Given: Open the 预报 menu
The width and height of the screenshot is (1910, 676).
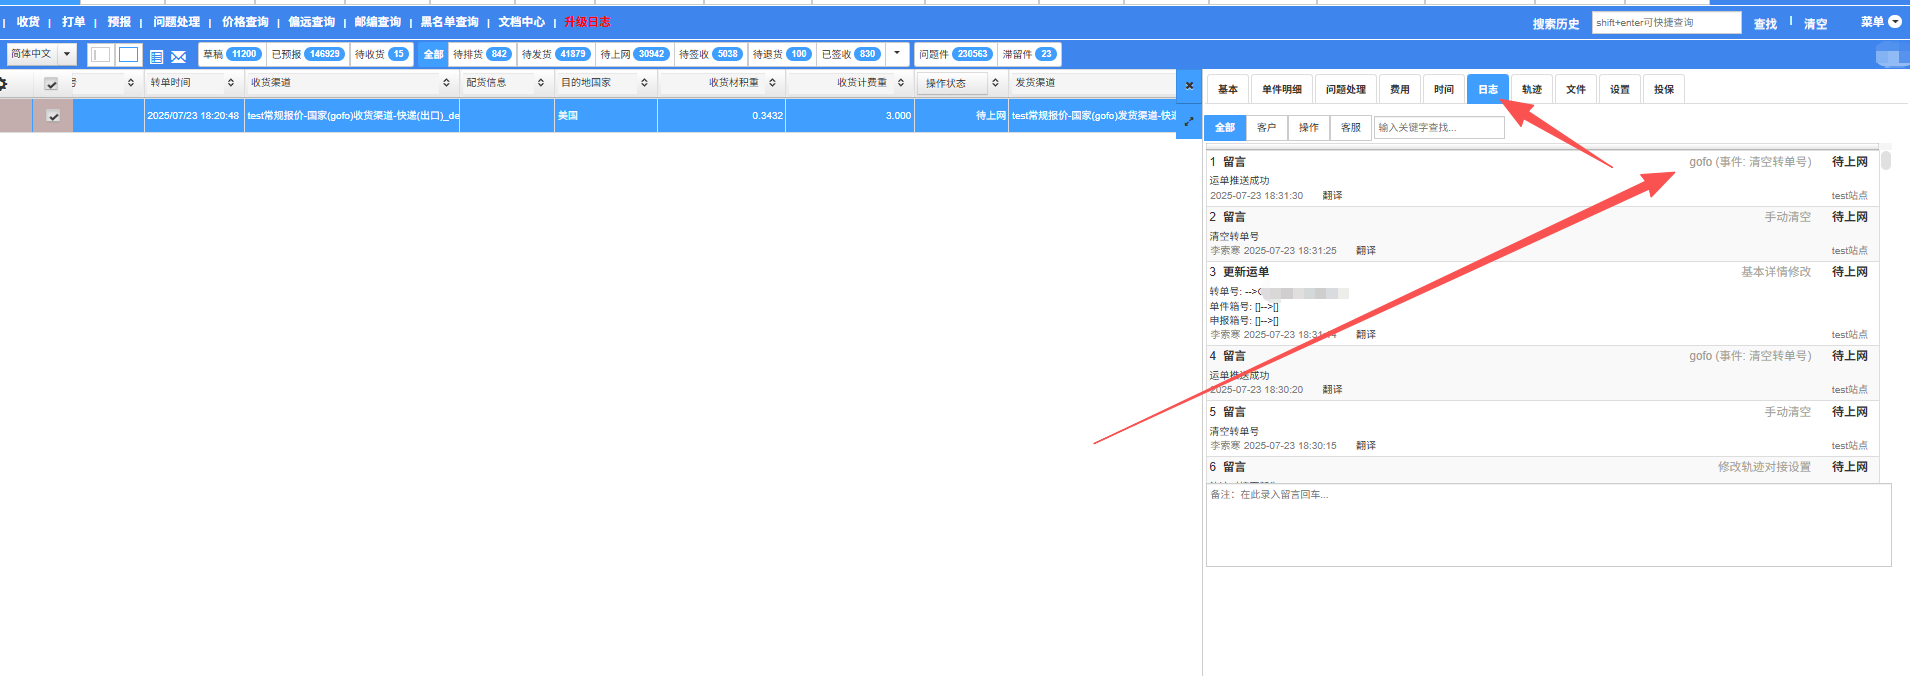Looking at the screenshot, I should (119, 22).
